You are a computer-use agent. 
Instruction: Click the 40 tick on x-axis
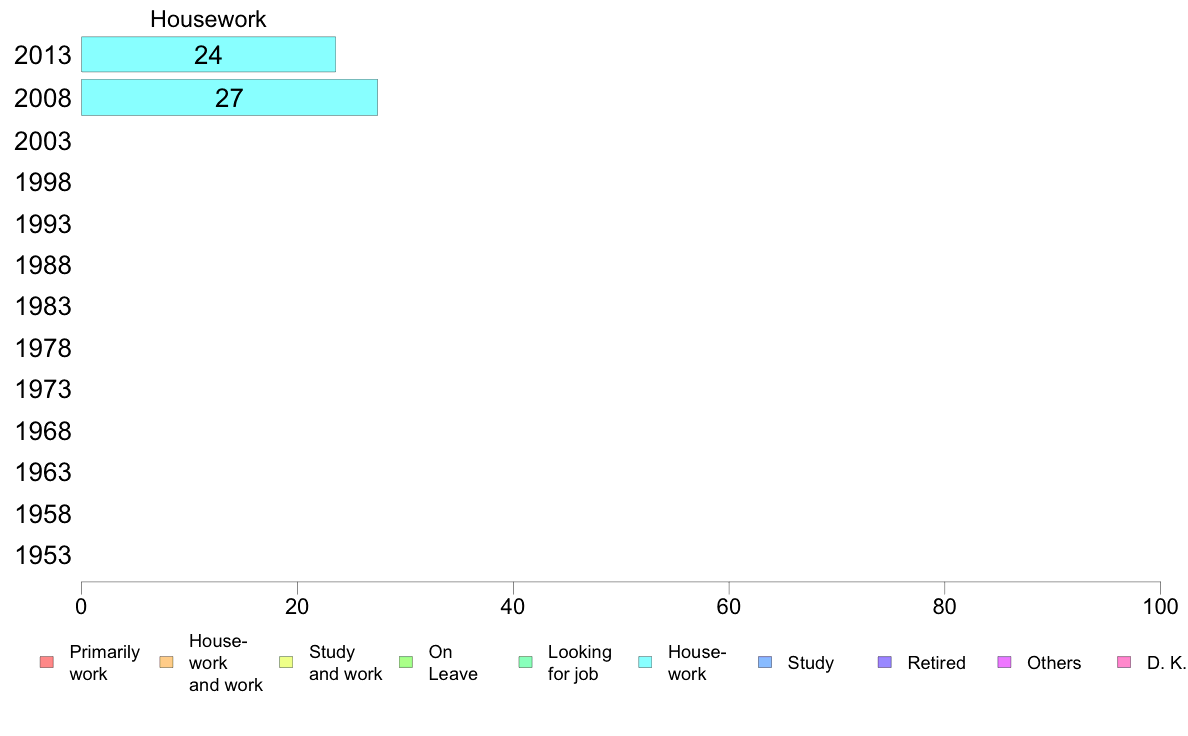513,606
